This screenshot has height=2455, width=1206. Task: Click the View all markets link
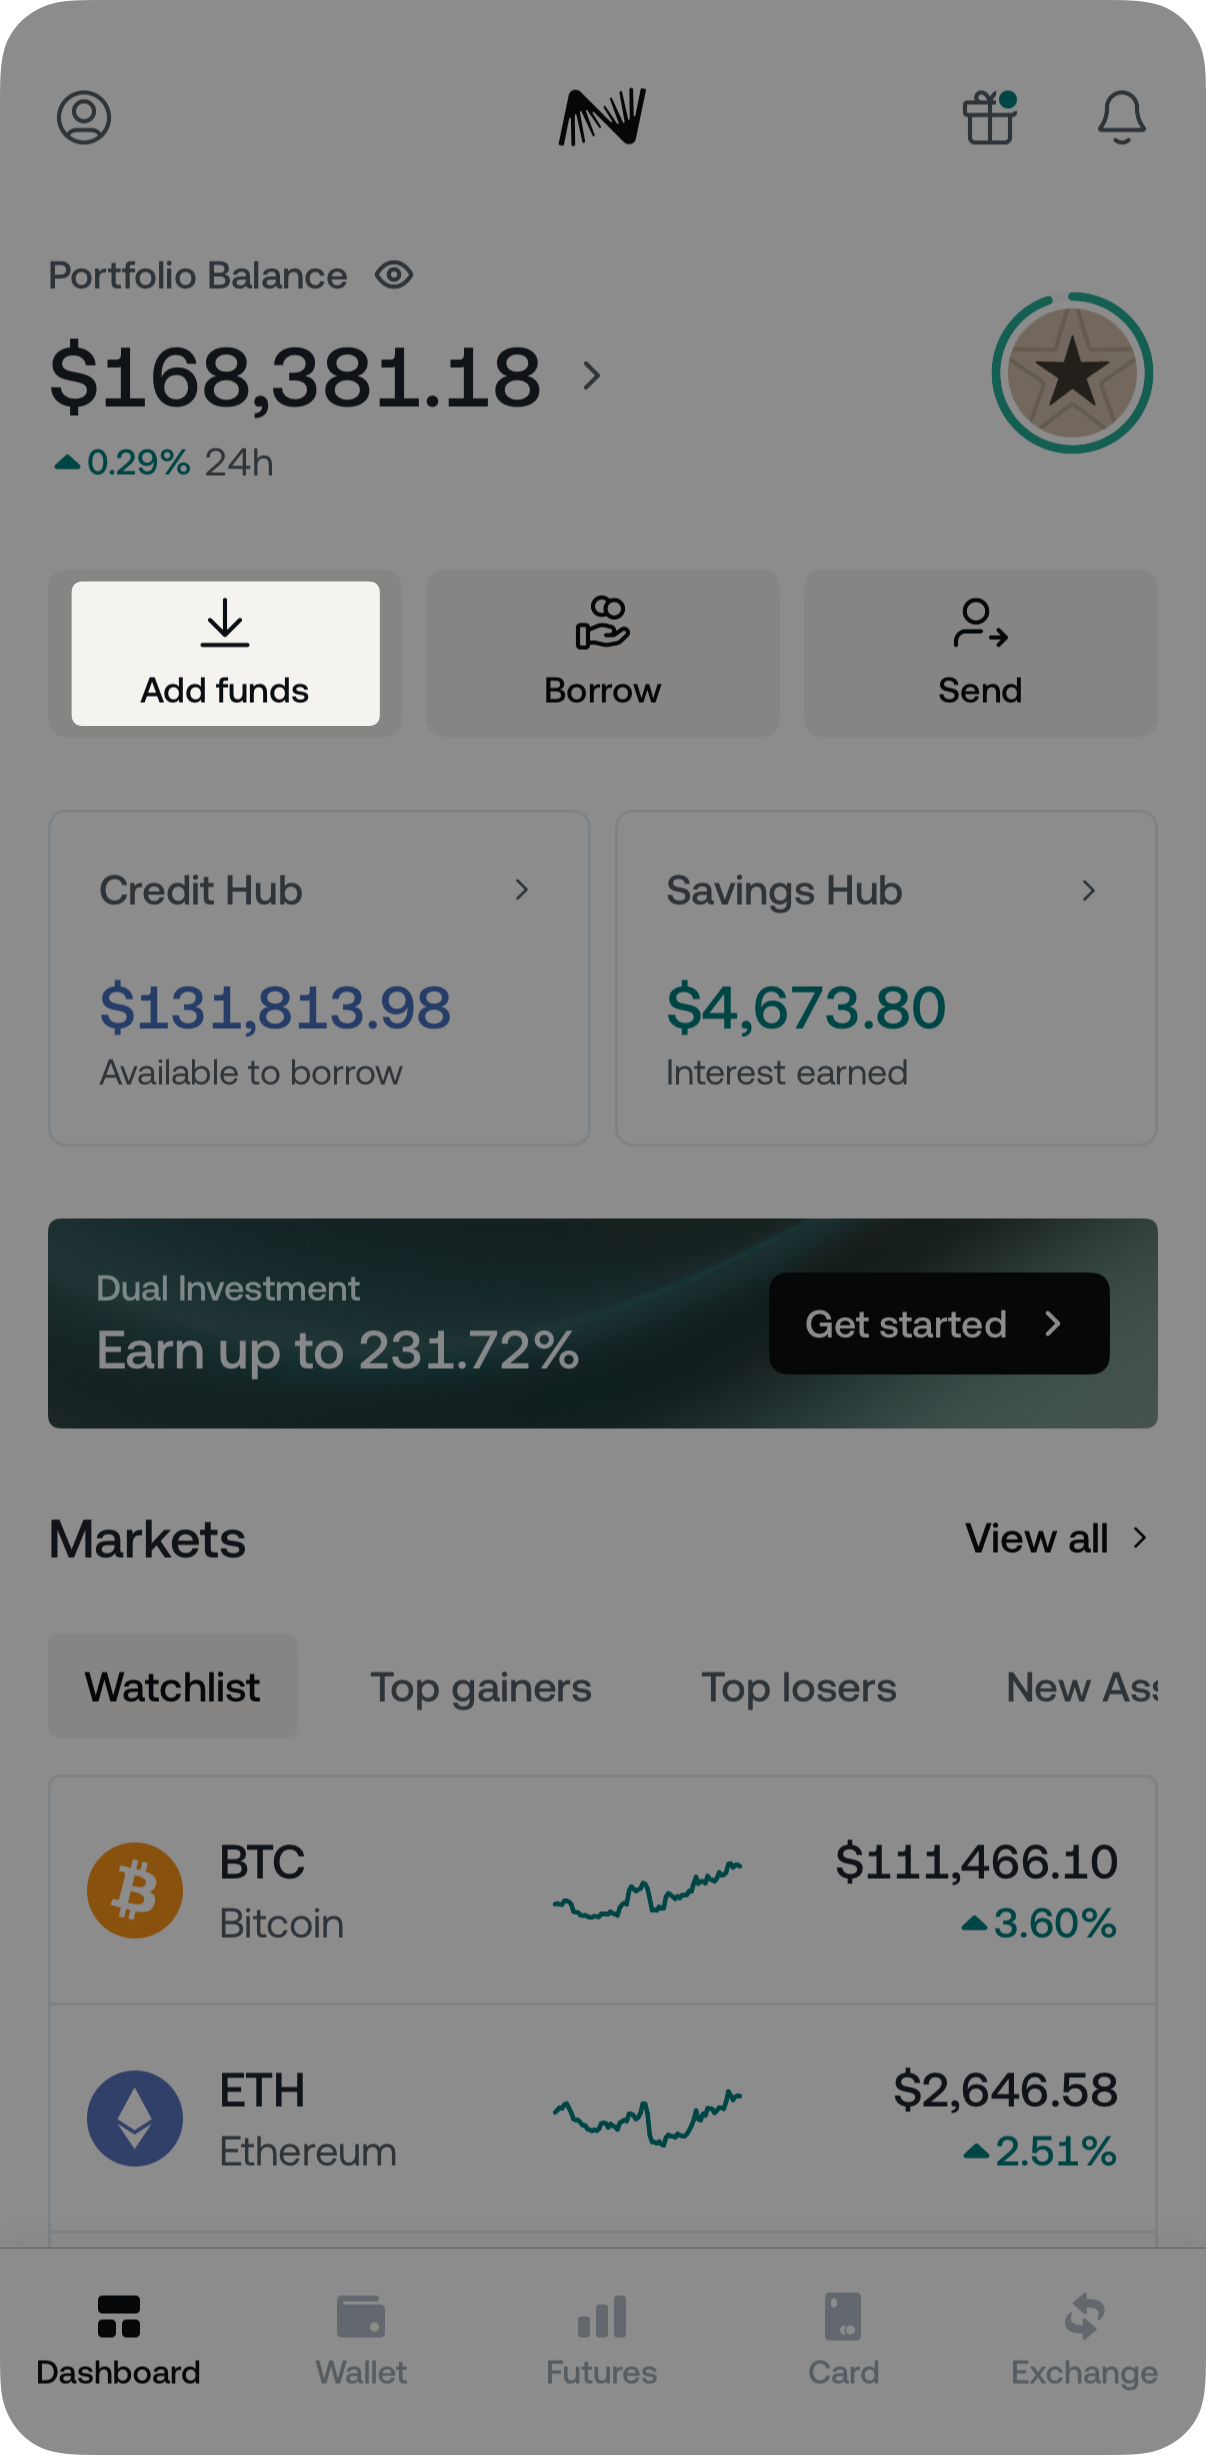(x=1055, y=1539)
